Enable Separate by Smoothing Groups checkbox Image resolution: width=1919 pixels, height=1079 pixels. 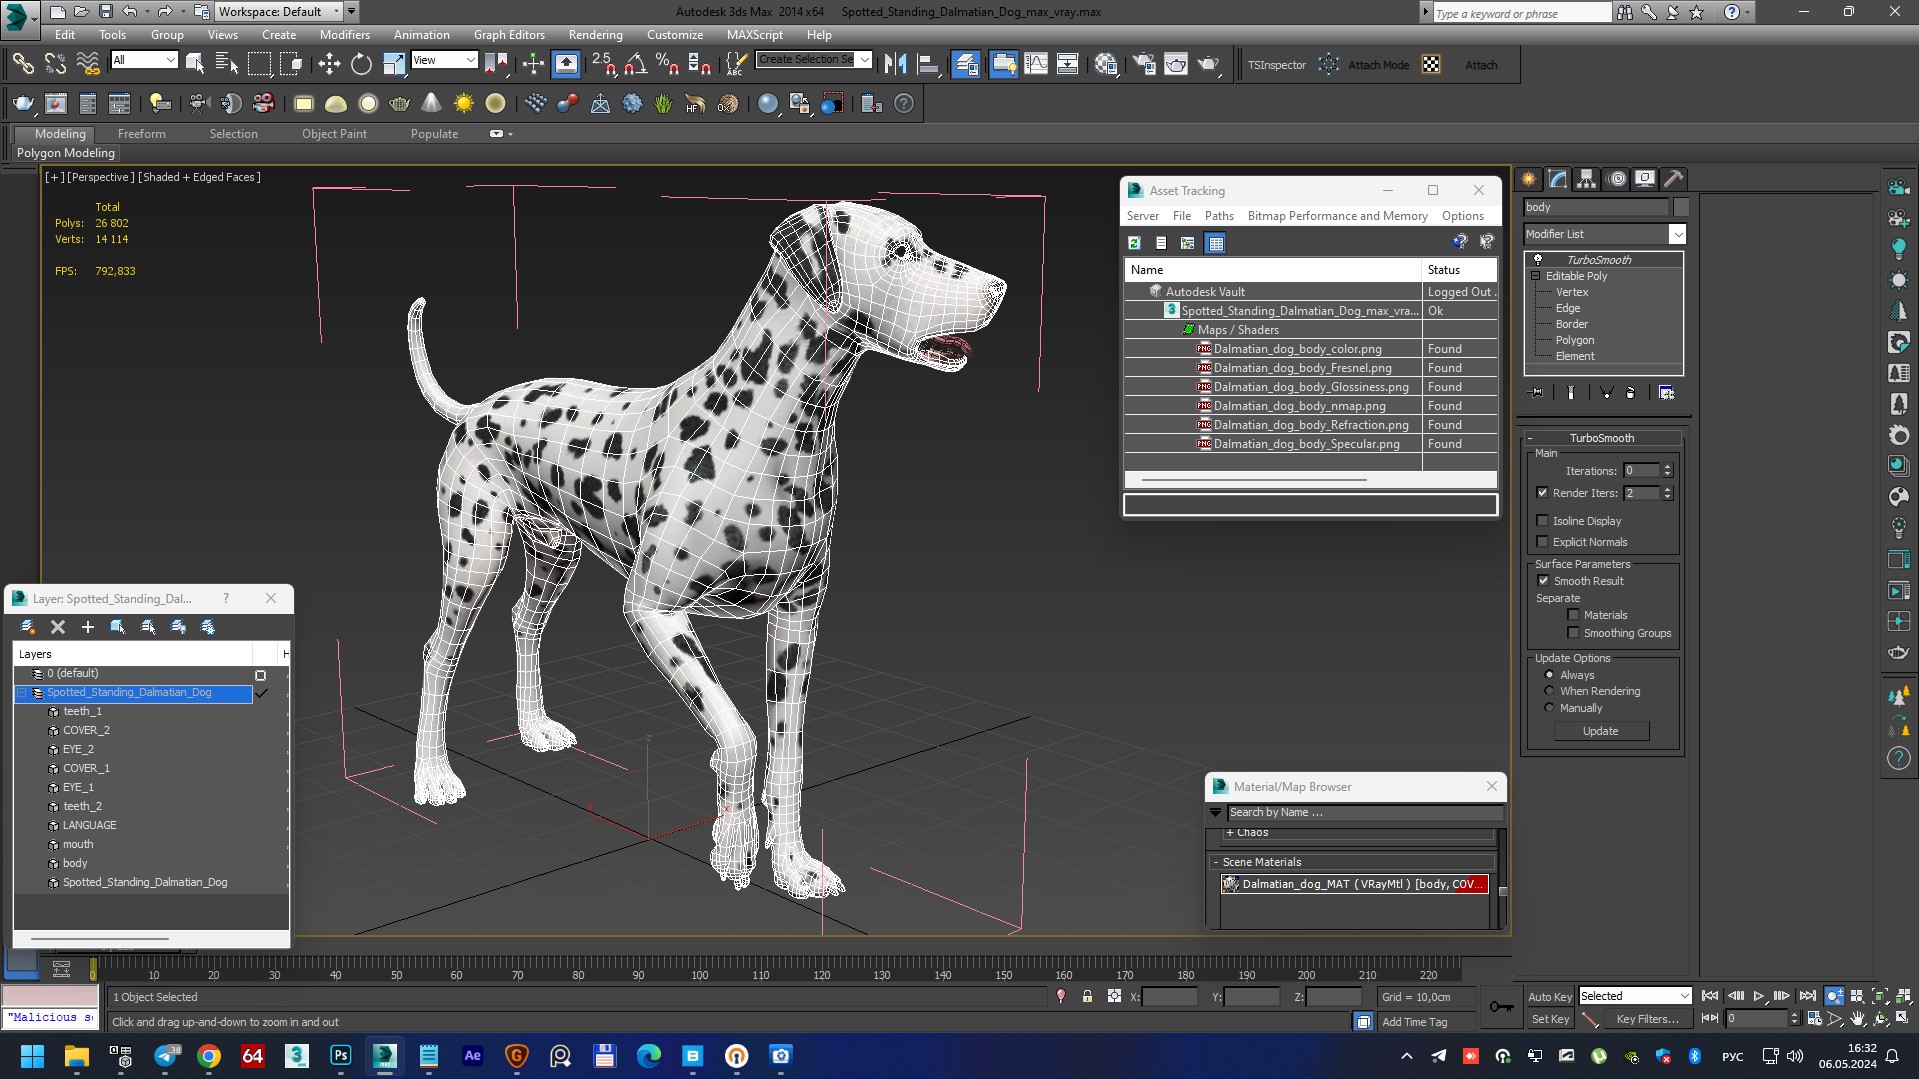[x=1573, y=633]
